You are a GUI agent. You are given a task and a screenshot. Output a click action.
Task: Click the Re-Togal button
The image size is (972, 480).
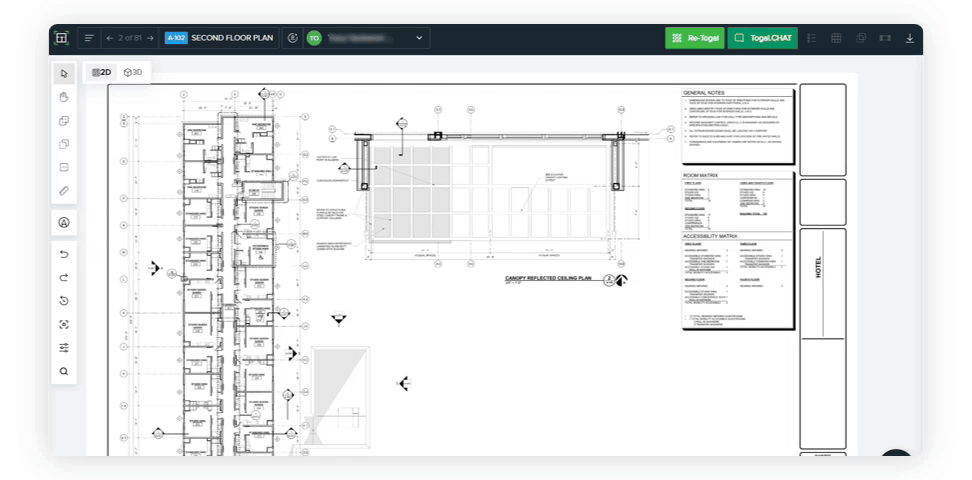click(x=694, y=38)
